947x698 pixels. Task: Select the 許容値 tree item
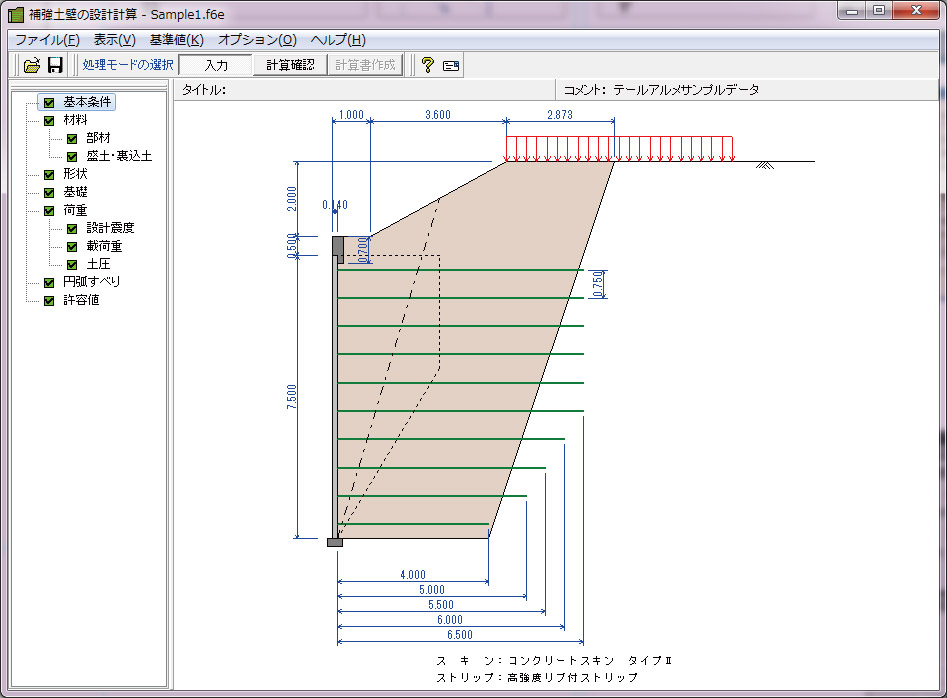coord(82,300)
